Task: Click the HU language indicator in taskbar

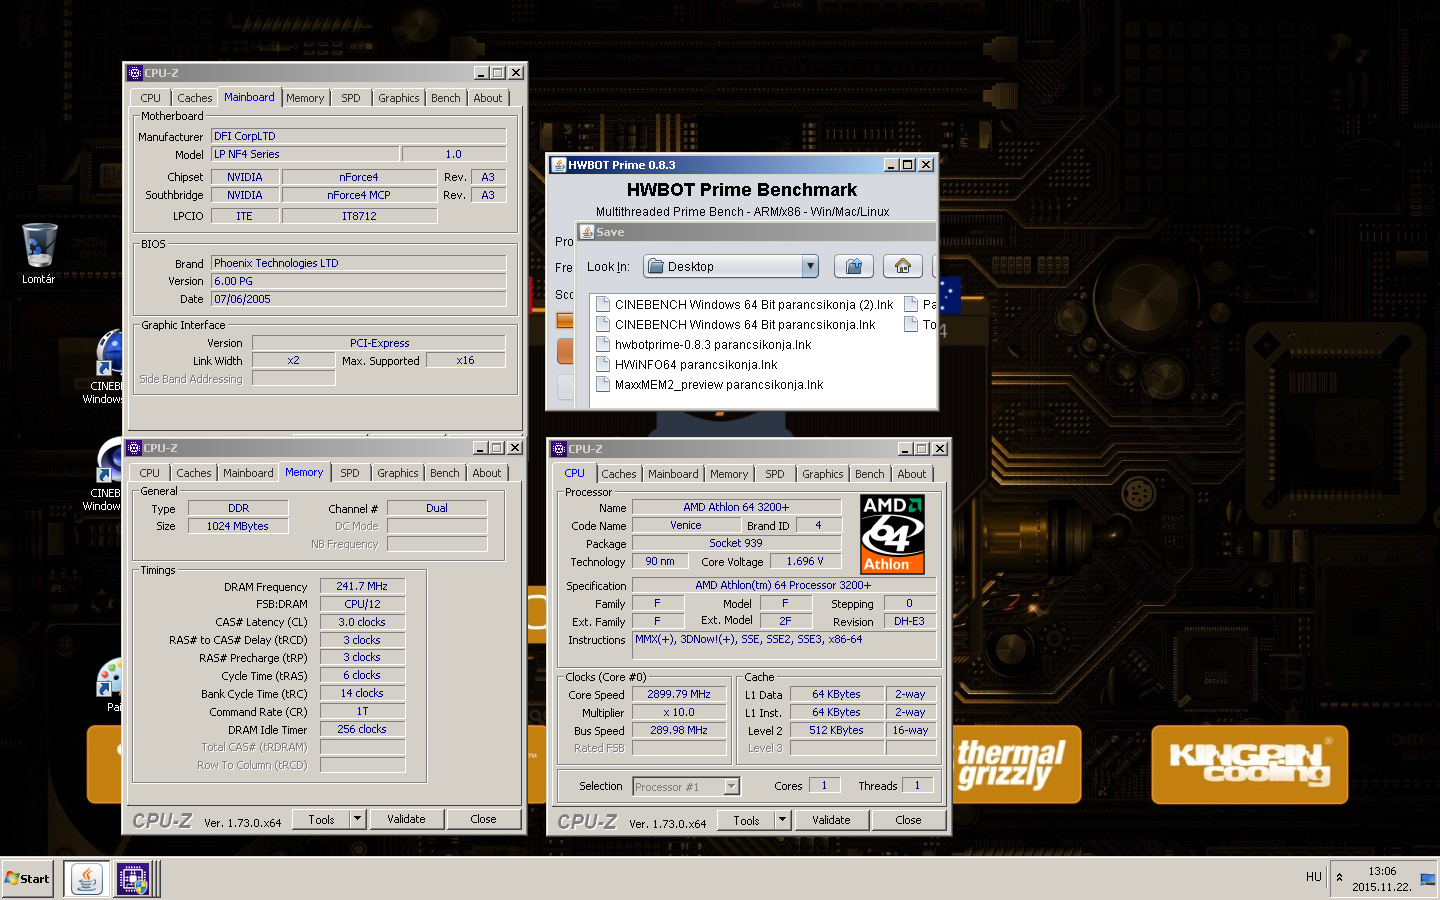Action: click(1314, 877)
